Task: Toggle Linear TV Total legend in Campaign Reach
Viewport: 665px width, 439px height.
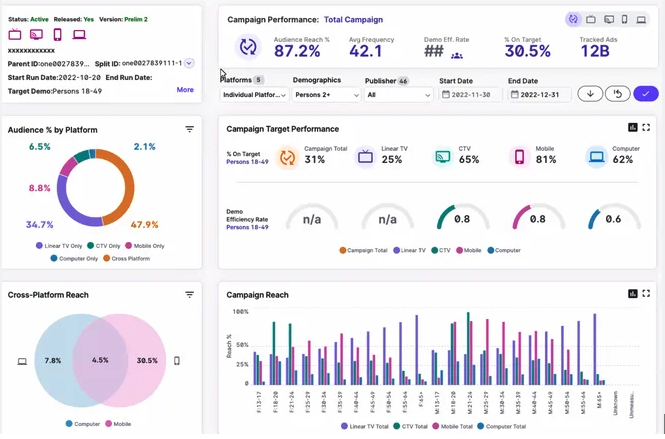Action: click(x=365, y=426)
